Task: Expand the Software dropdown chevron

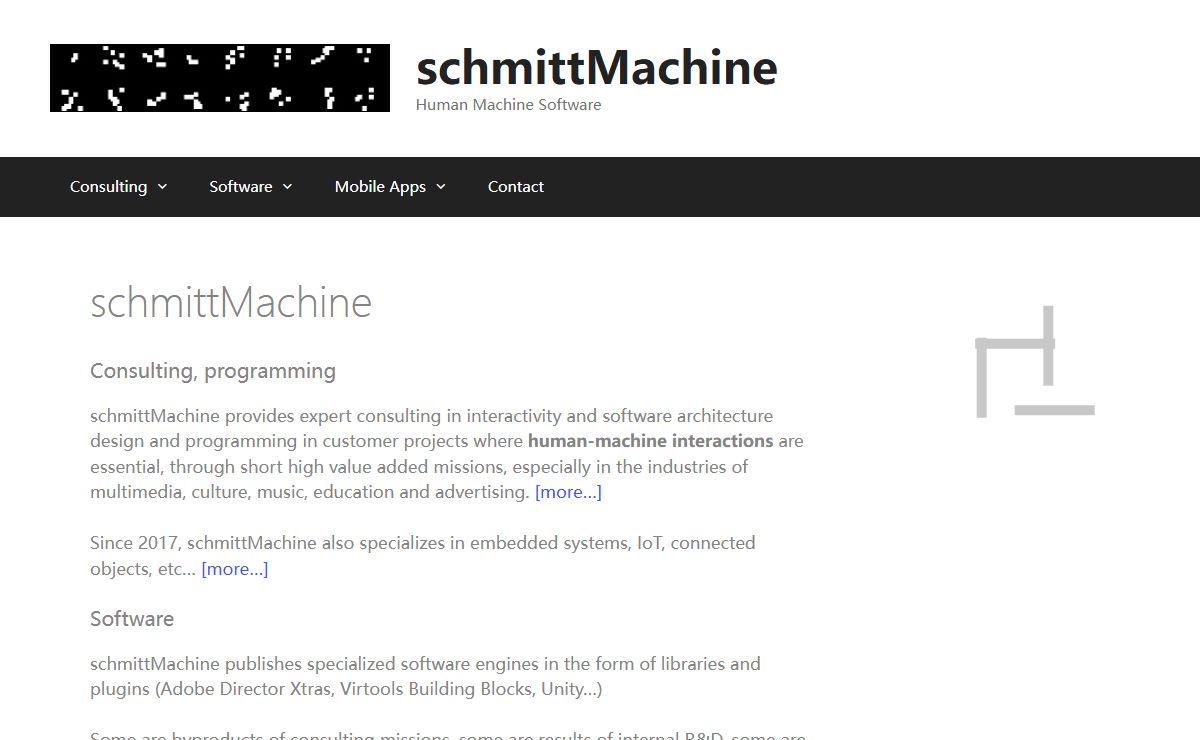Action: 288,187
